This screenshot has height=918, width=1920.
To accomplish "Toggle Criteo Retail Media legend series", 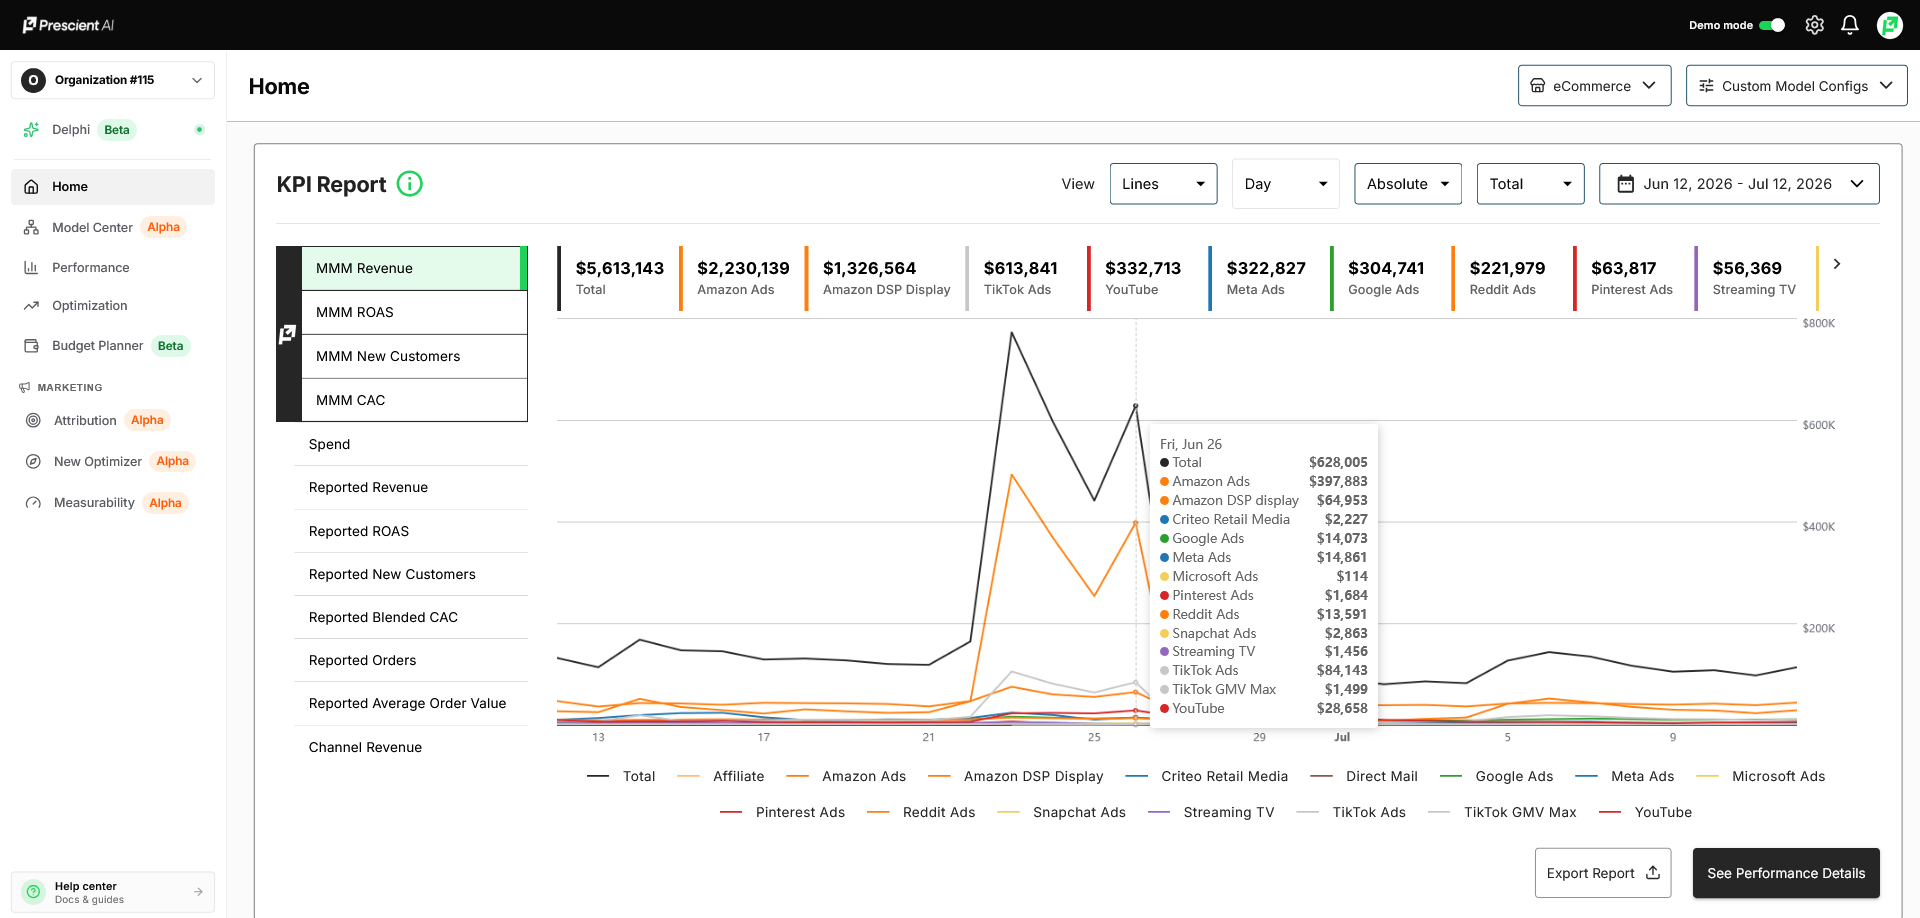I will (1207, 777).
